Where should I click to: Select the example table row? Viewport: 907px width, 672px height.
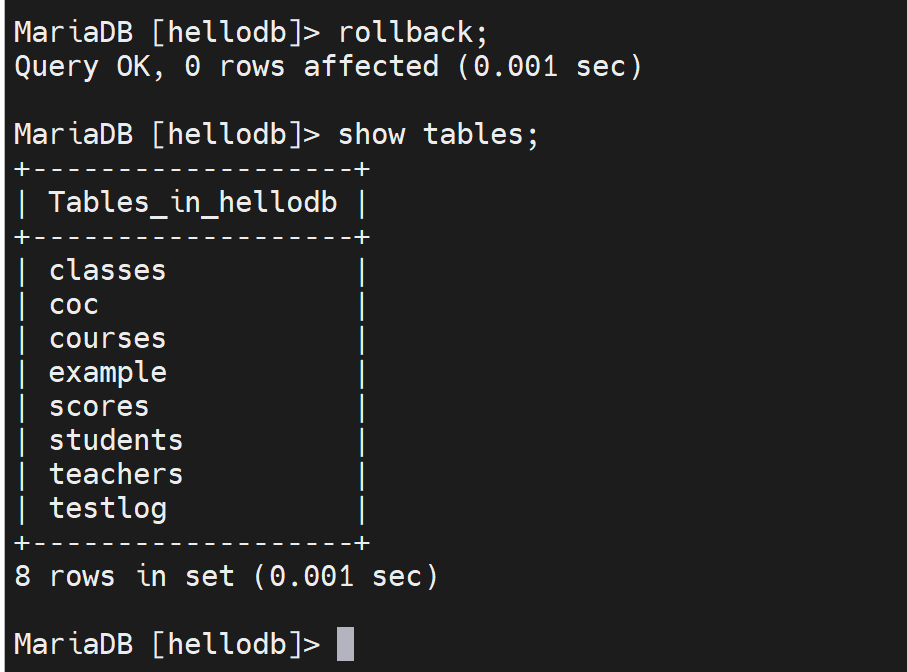click(x=107, y=373)
